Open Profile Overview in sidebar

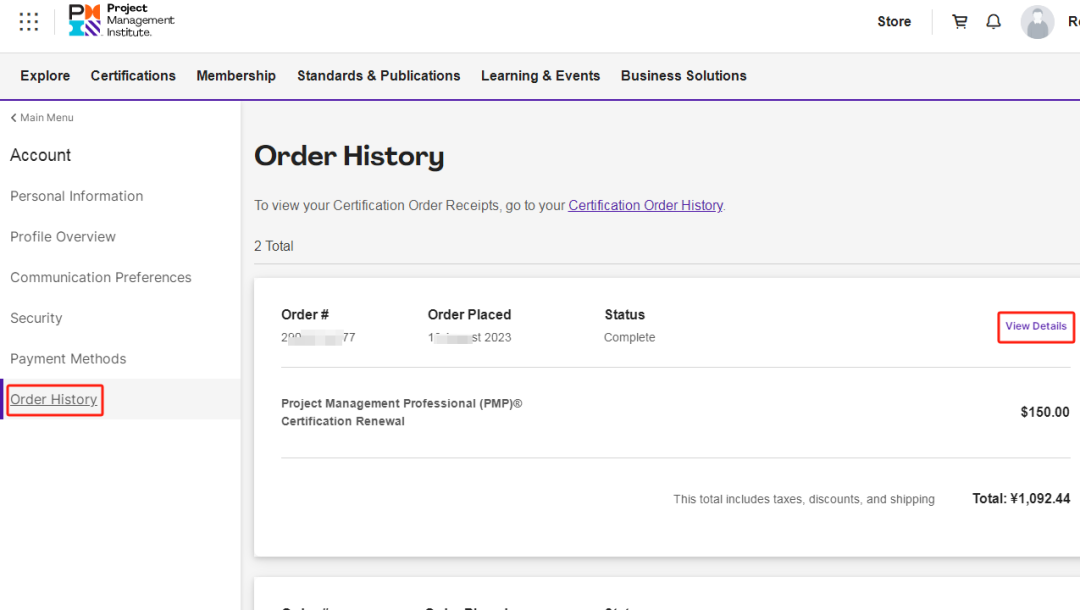click(63, 237)
